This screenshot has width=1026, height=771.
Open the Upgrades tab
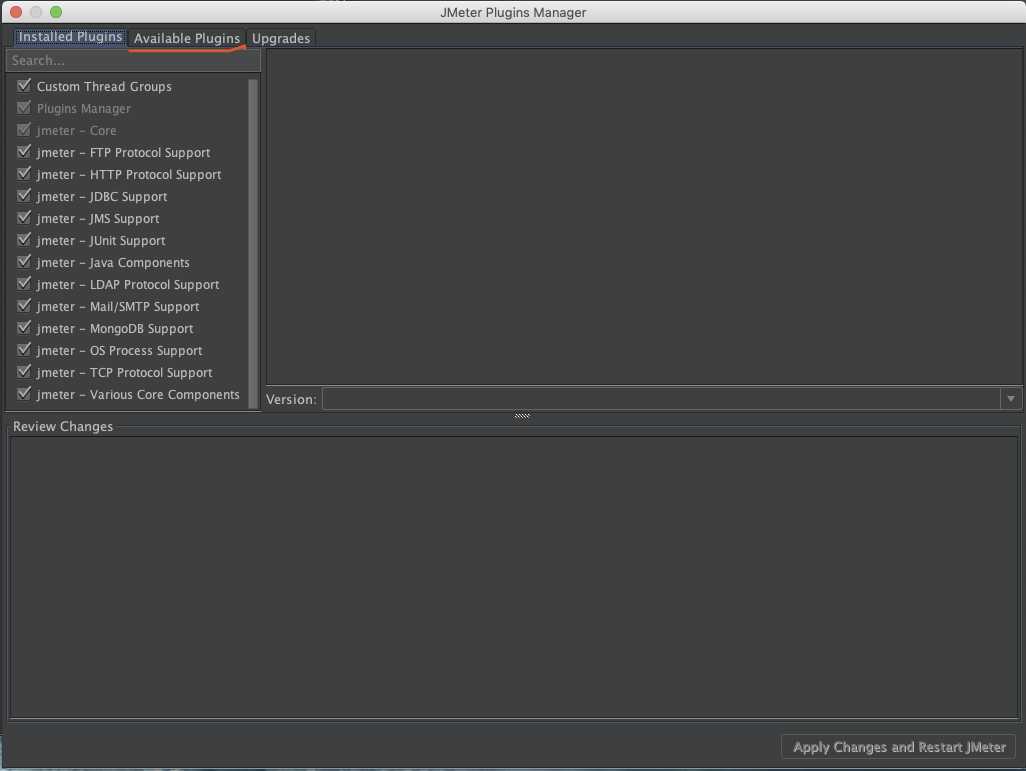(281, 39)
